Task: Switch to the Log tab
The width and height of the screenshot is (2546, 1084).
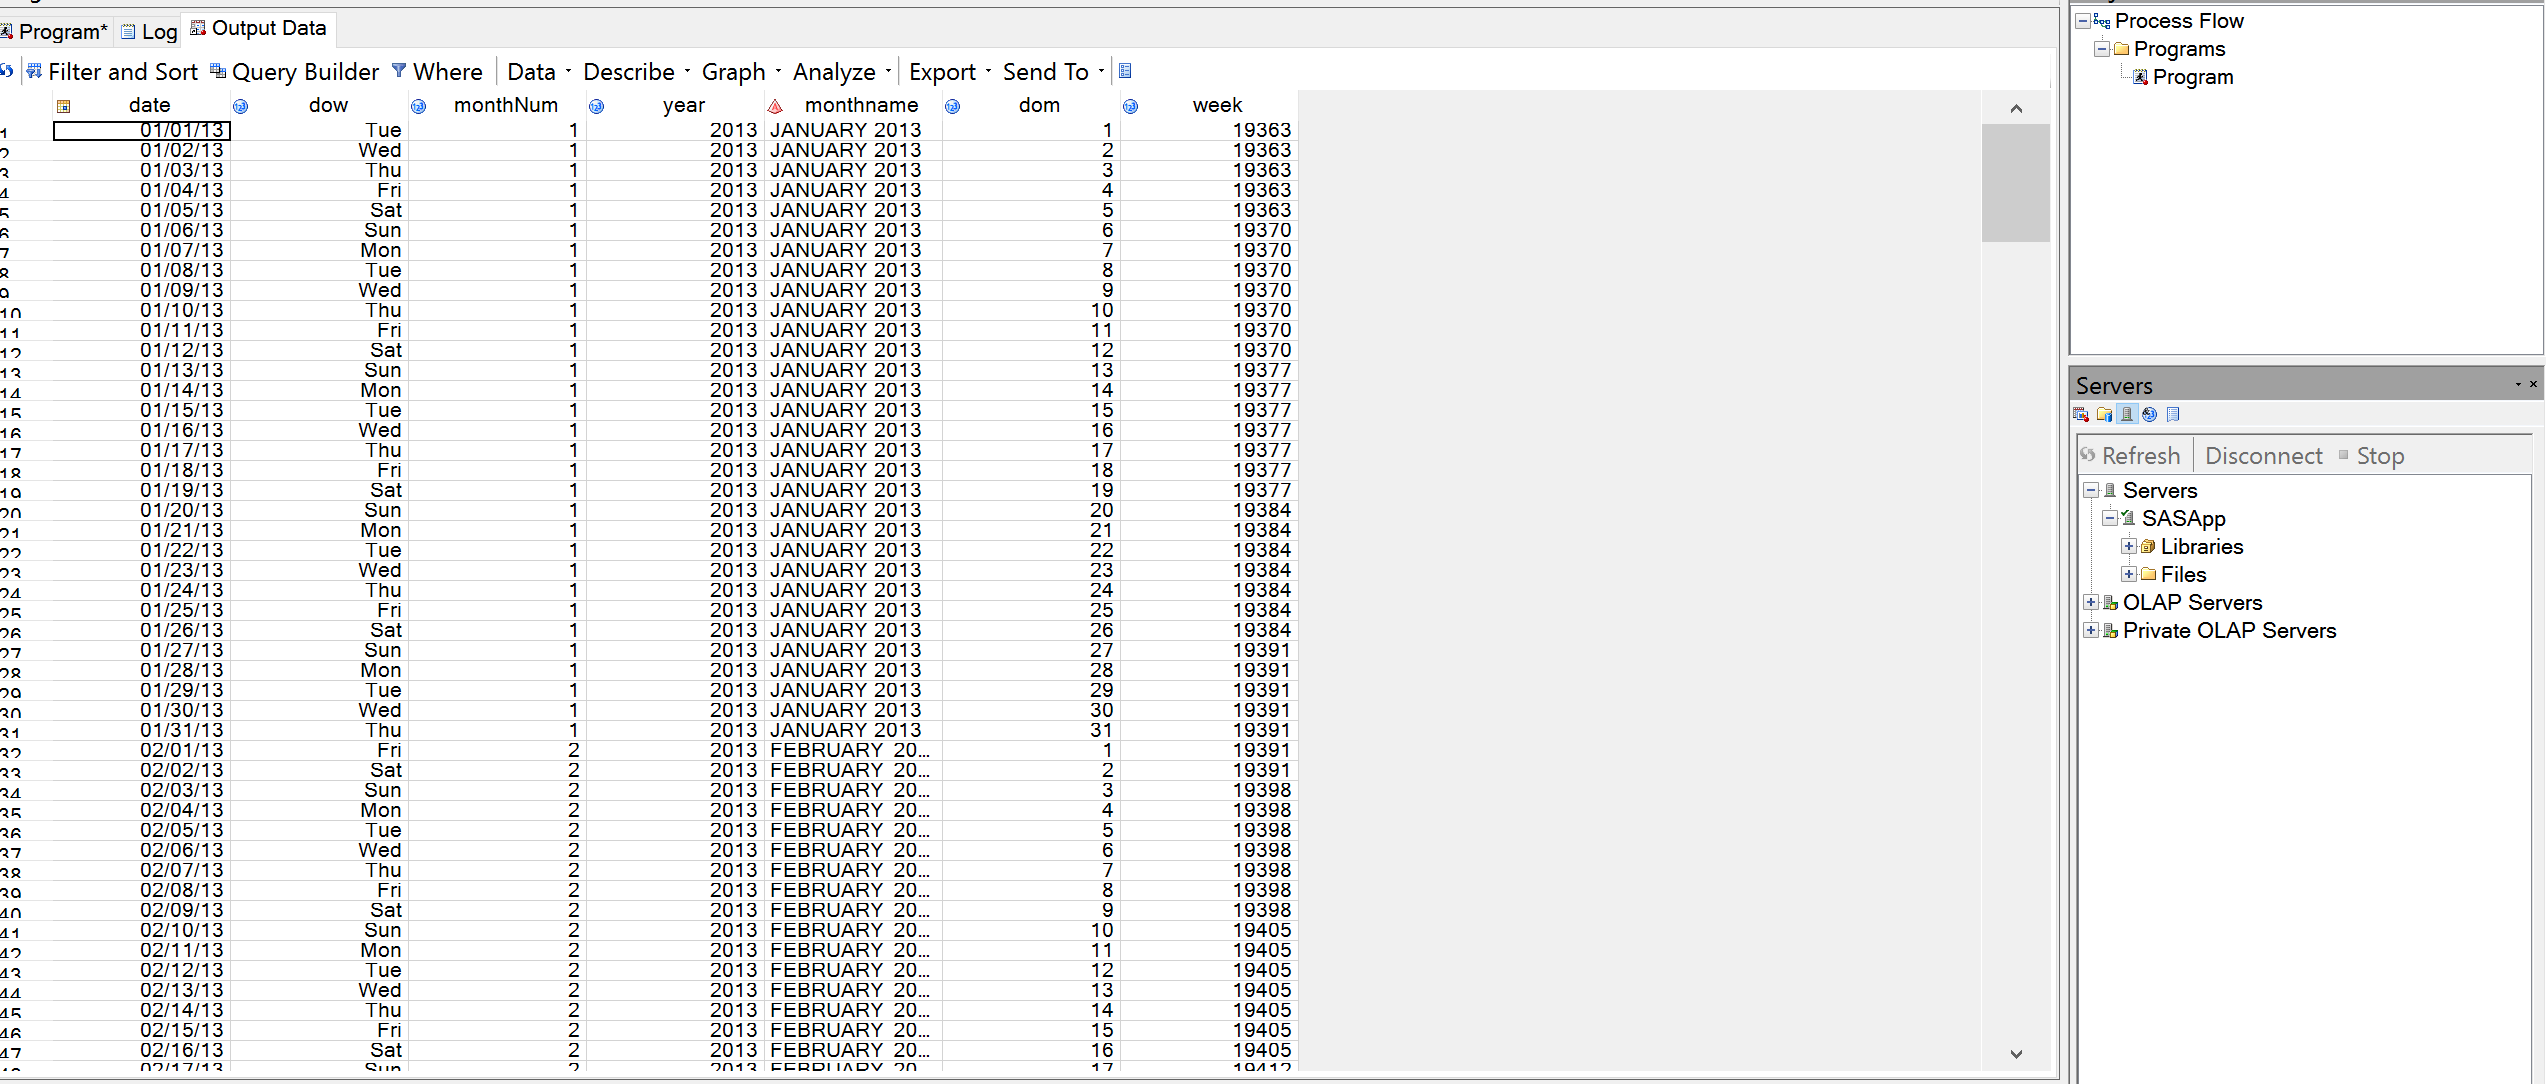Action: tap(150, 32)
